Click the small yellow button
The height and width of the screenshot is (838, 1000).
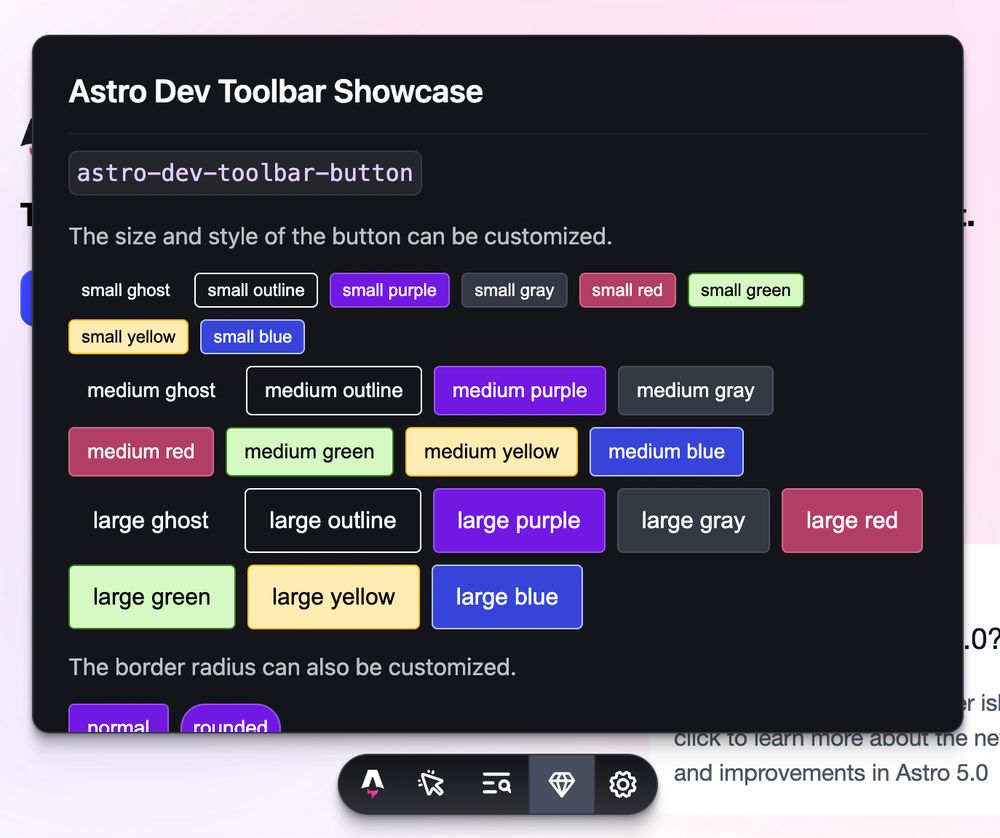click(x=128, y=337)
